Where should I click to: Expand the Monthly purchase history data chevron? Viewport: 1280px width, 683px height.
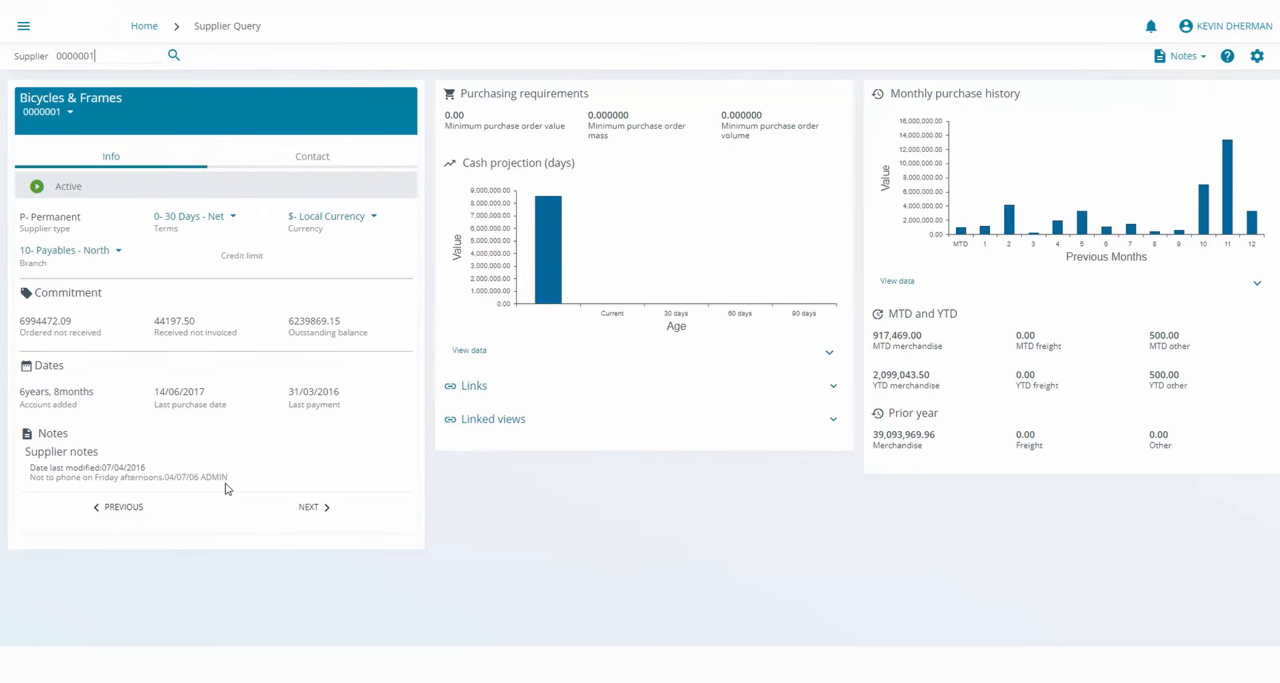1257,283
